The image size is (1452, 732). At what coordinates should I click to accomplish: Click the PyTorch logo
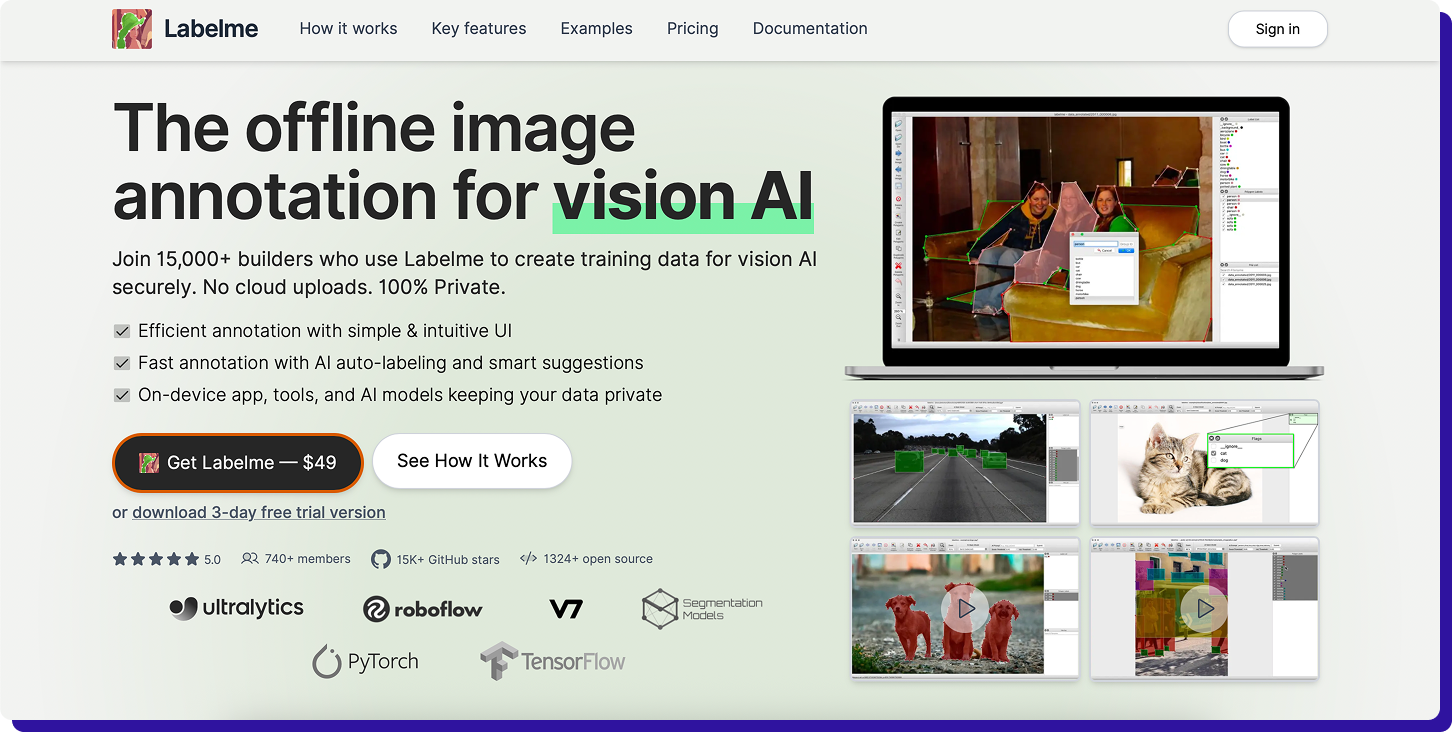pyautogui.click(x=365, y=661)
